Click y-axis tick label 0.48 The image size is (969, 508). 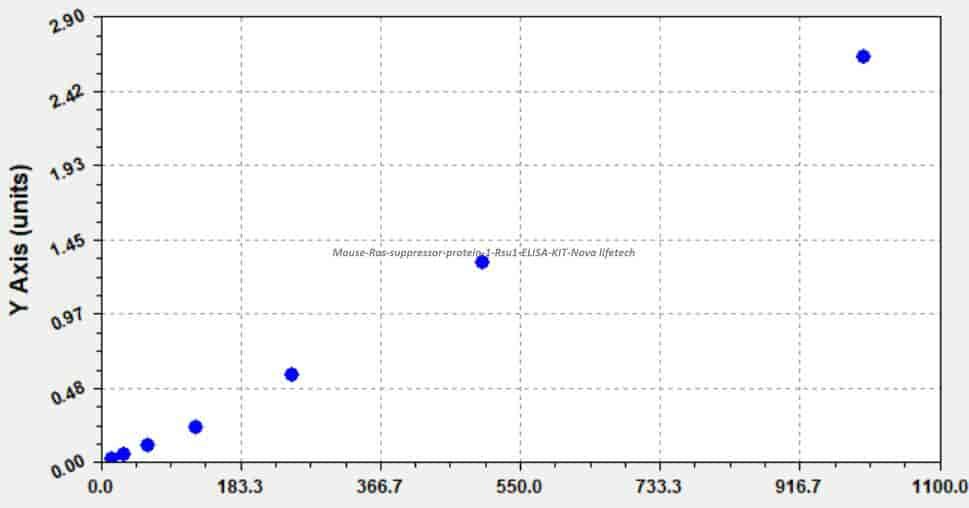[68, 392]
